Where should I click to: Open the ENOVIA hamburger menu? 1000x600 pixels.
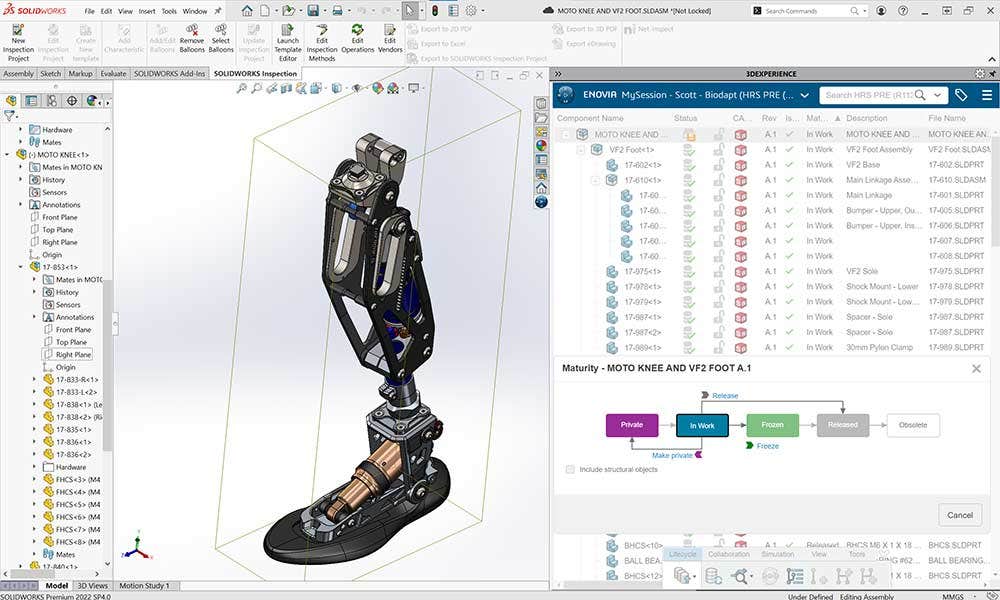(986, 95)
